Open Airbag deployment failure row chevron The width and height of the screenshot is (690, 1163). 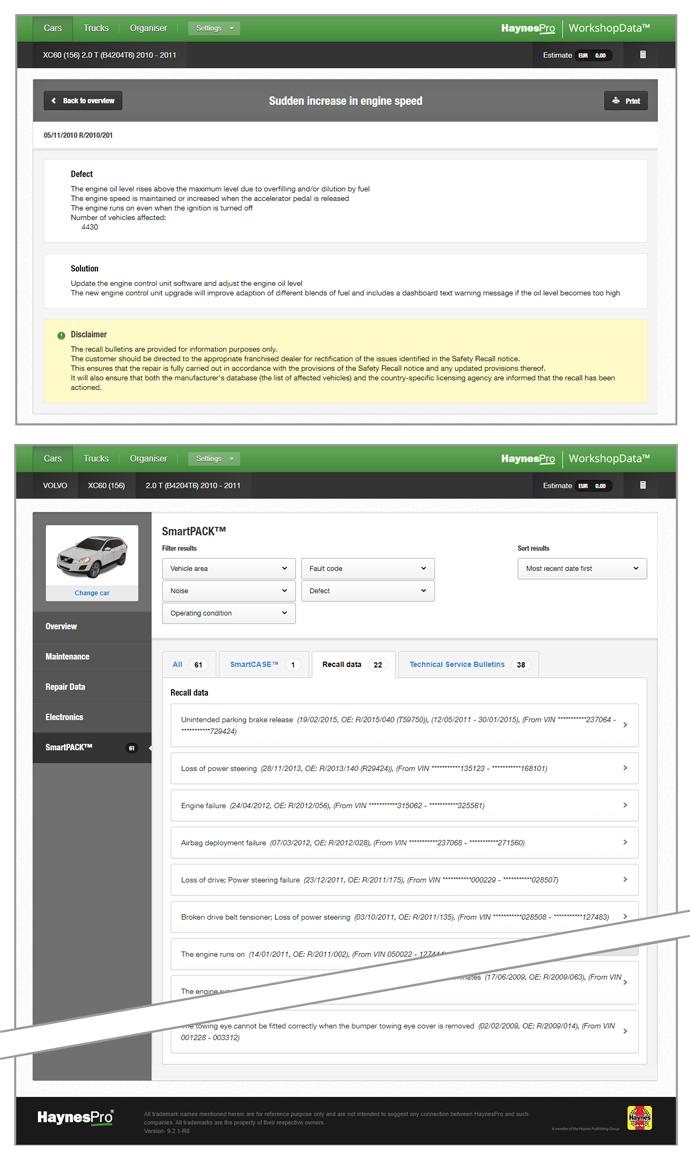coord(625,842)
